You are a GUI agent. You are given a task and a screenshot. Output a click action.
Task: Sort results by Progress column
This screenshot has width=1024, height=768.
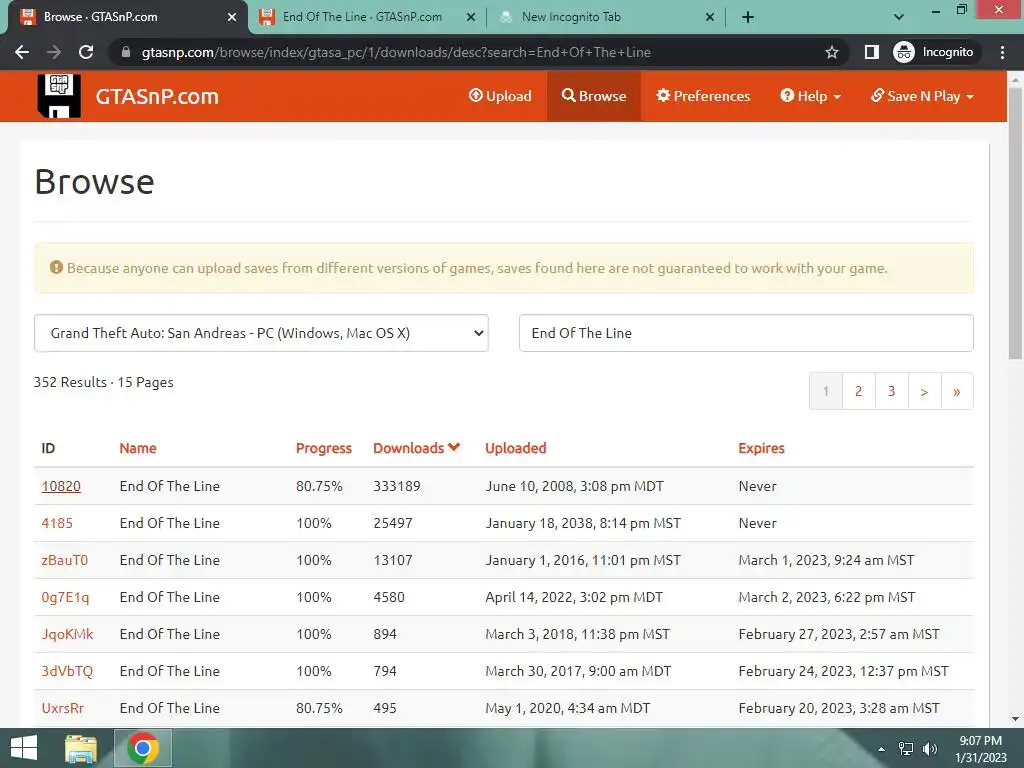pos(323,448)
